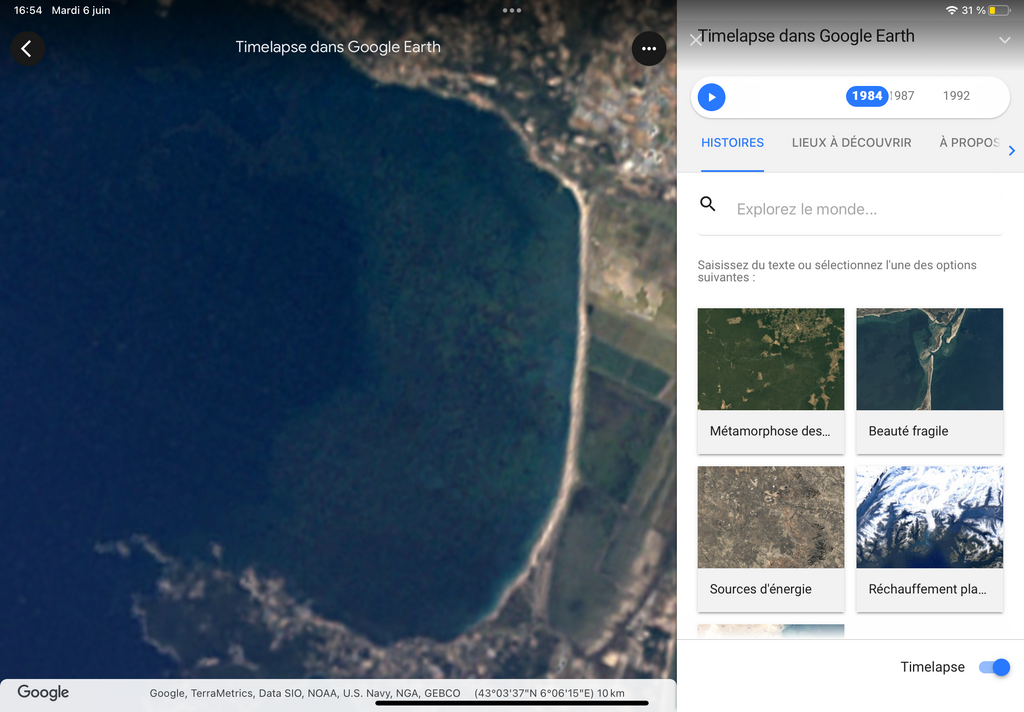Tap the 16:54 clock in status bar
1024x712 pixels.
[x=28, y=10]
